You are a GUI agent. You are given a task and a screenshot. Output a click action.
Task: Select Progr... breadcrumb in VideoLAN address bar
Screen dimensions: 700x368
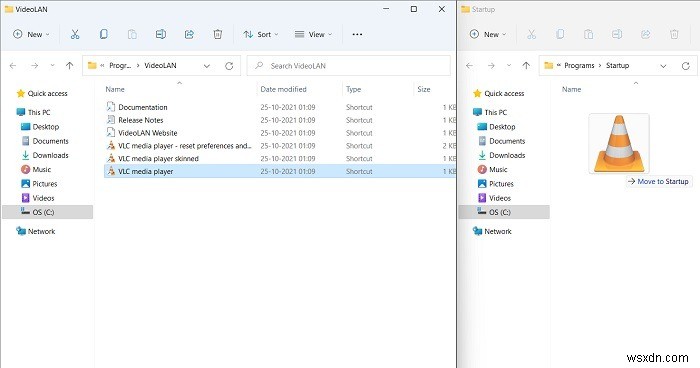pos(121,66)
